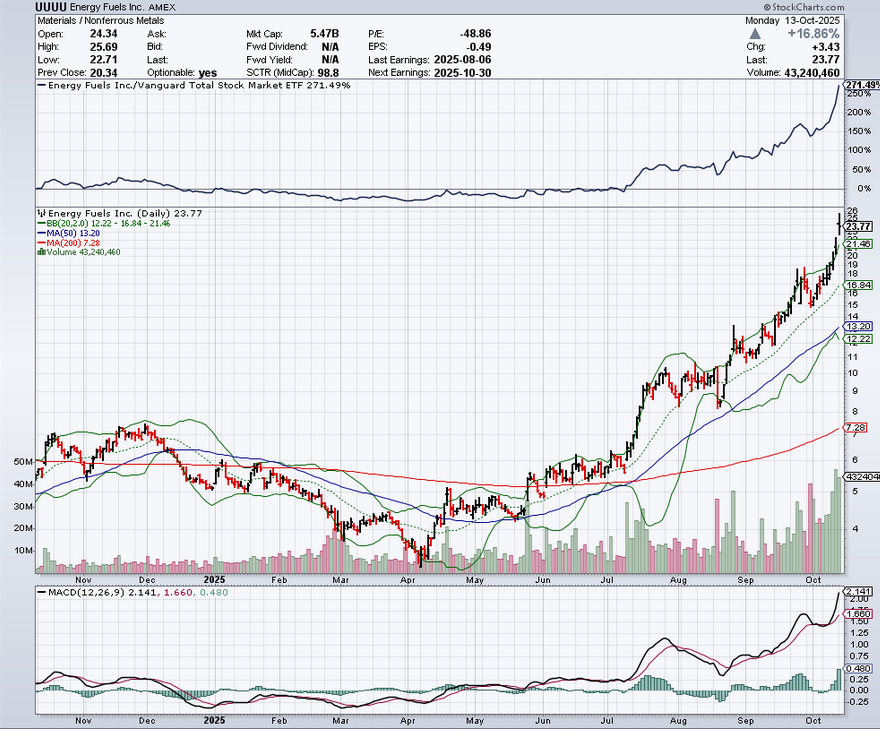Click the 16.84 middle band axis label

point(859,285)
